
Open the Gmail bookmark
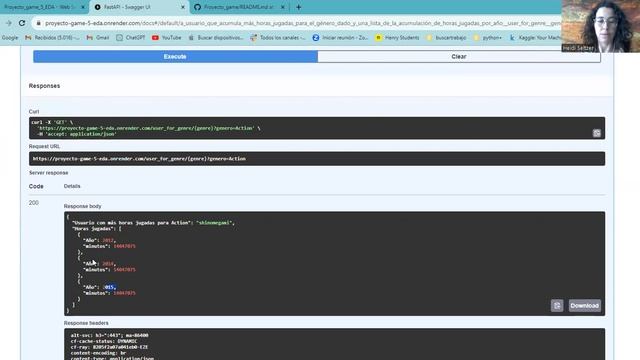[x=98, y=38]
